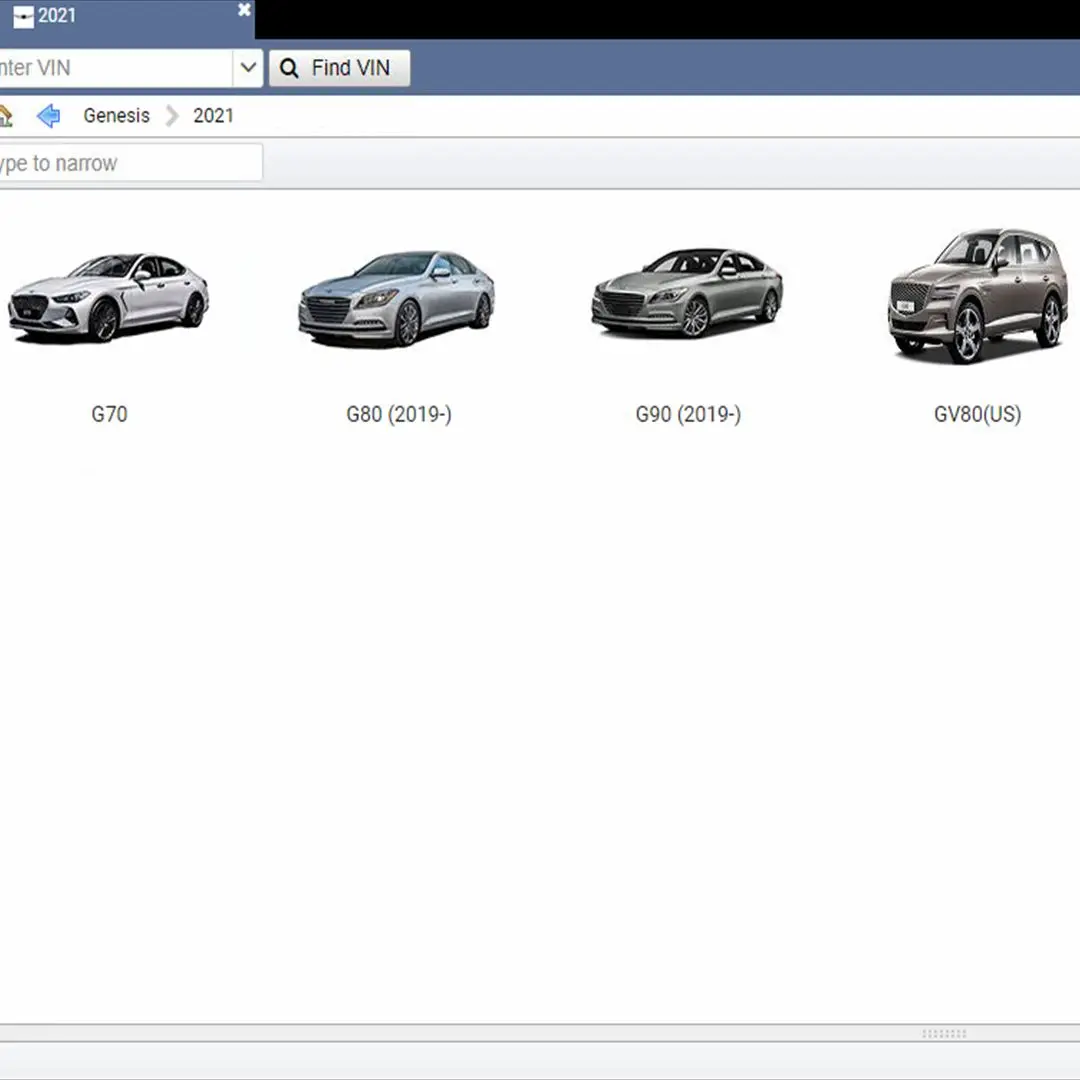Select the G70 model label
The width and height of the screenshot is (1080, 1080).
[x=110, y=414]
